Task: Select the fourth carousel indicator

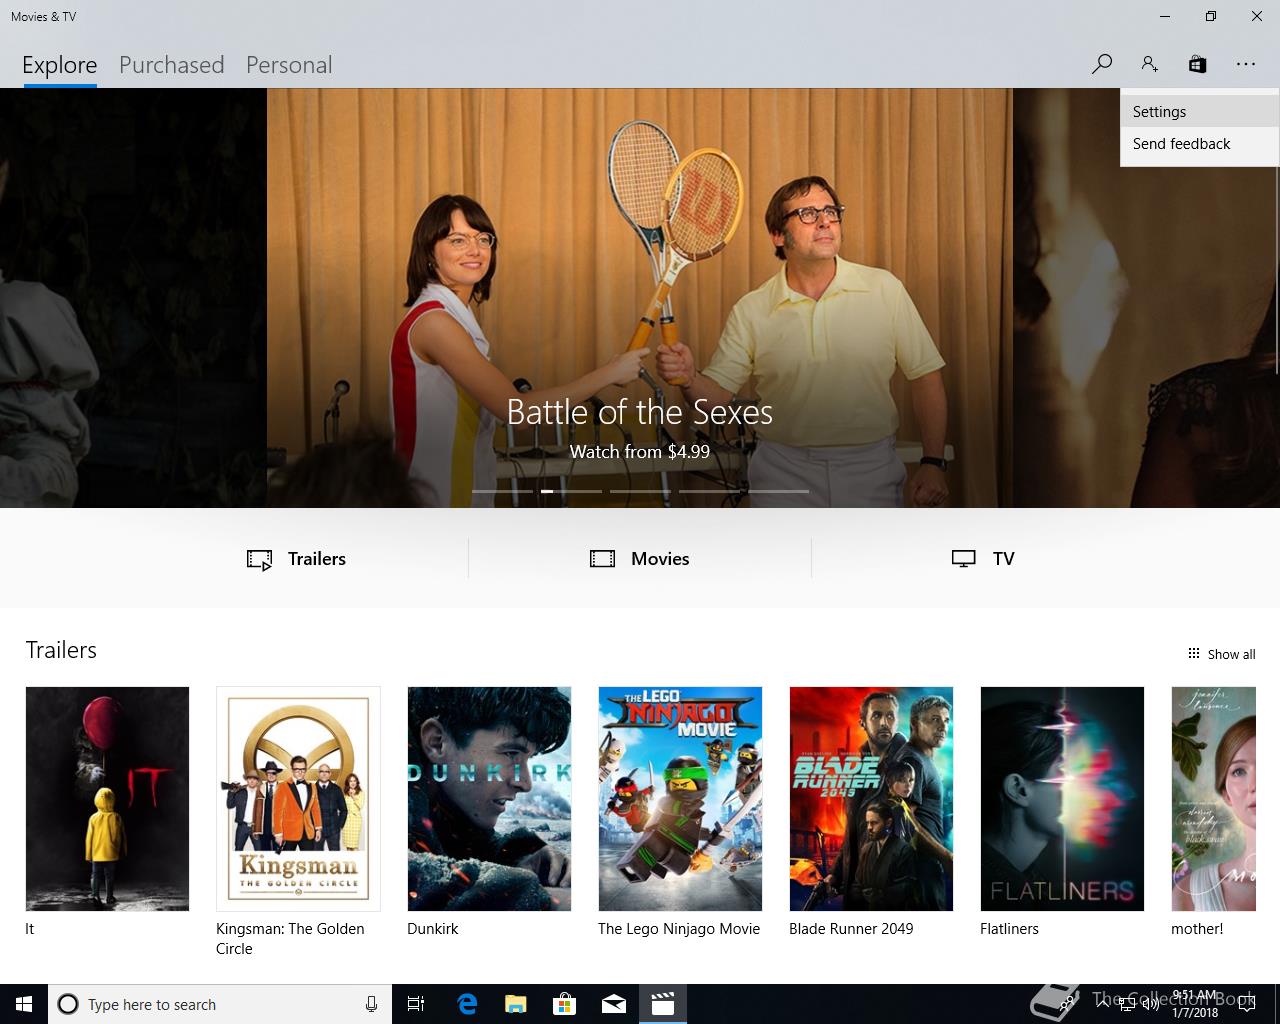Action: 709,491
